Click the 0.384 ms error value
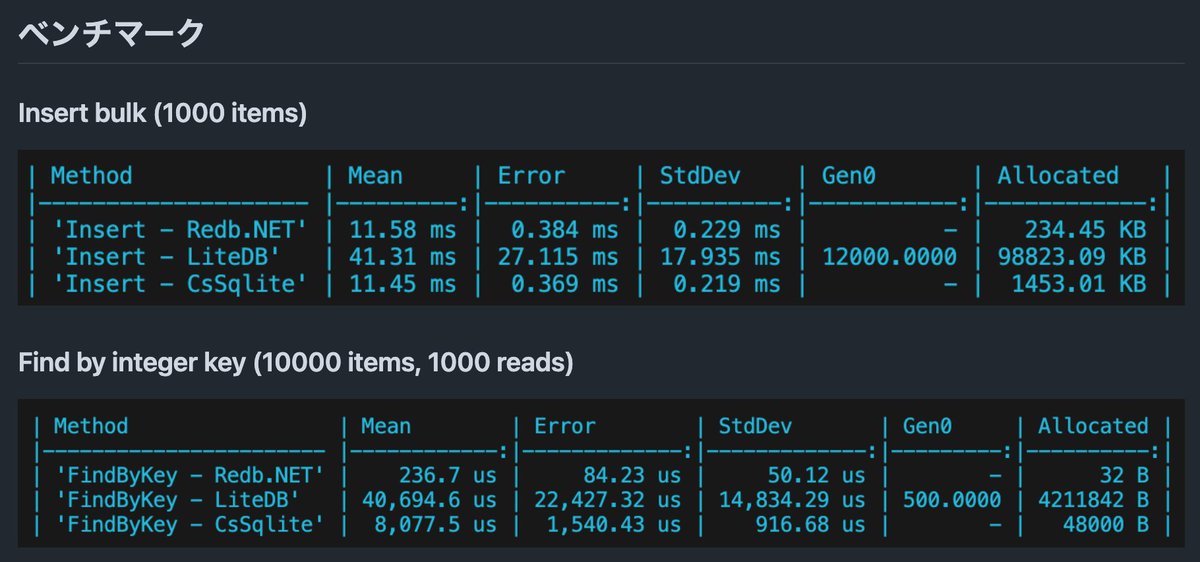The width and height of the screenshot is (1200, 562). pyautogui.click(x=566, y=230)
